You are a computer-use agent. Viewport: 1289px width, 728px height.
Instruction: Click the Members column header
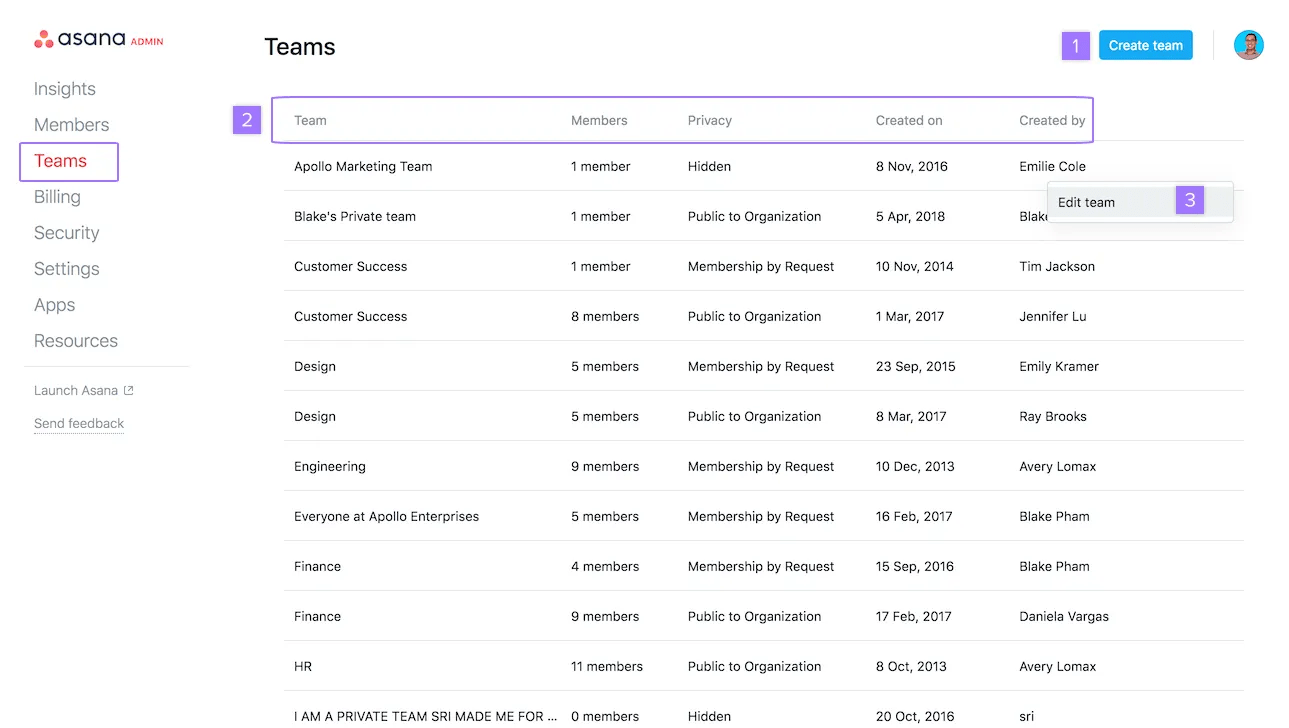pos(598,120)
